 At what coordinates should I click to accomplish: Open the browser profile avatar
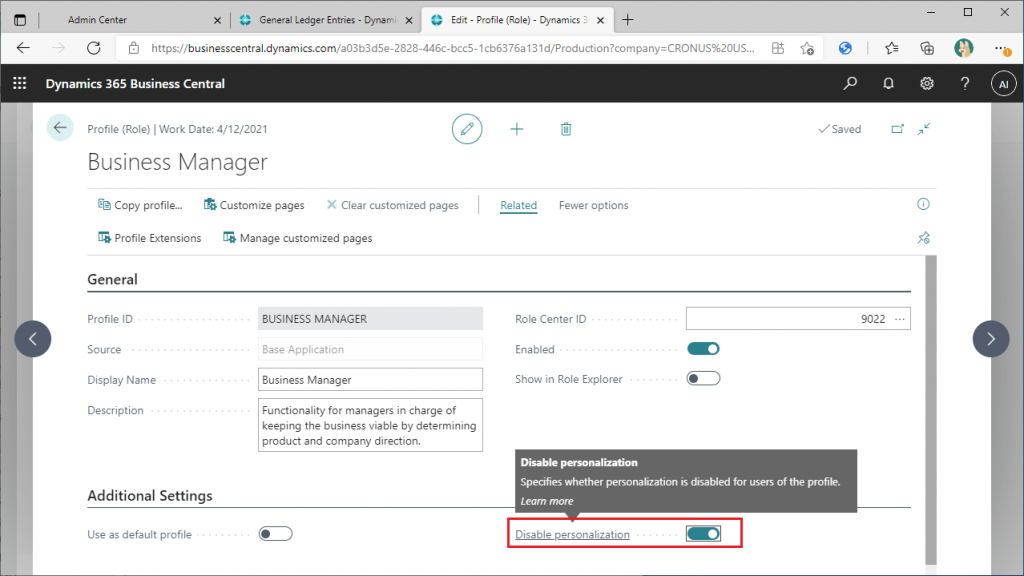[963, 48]
